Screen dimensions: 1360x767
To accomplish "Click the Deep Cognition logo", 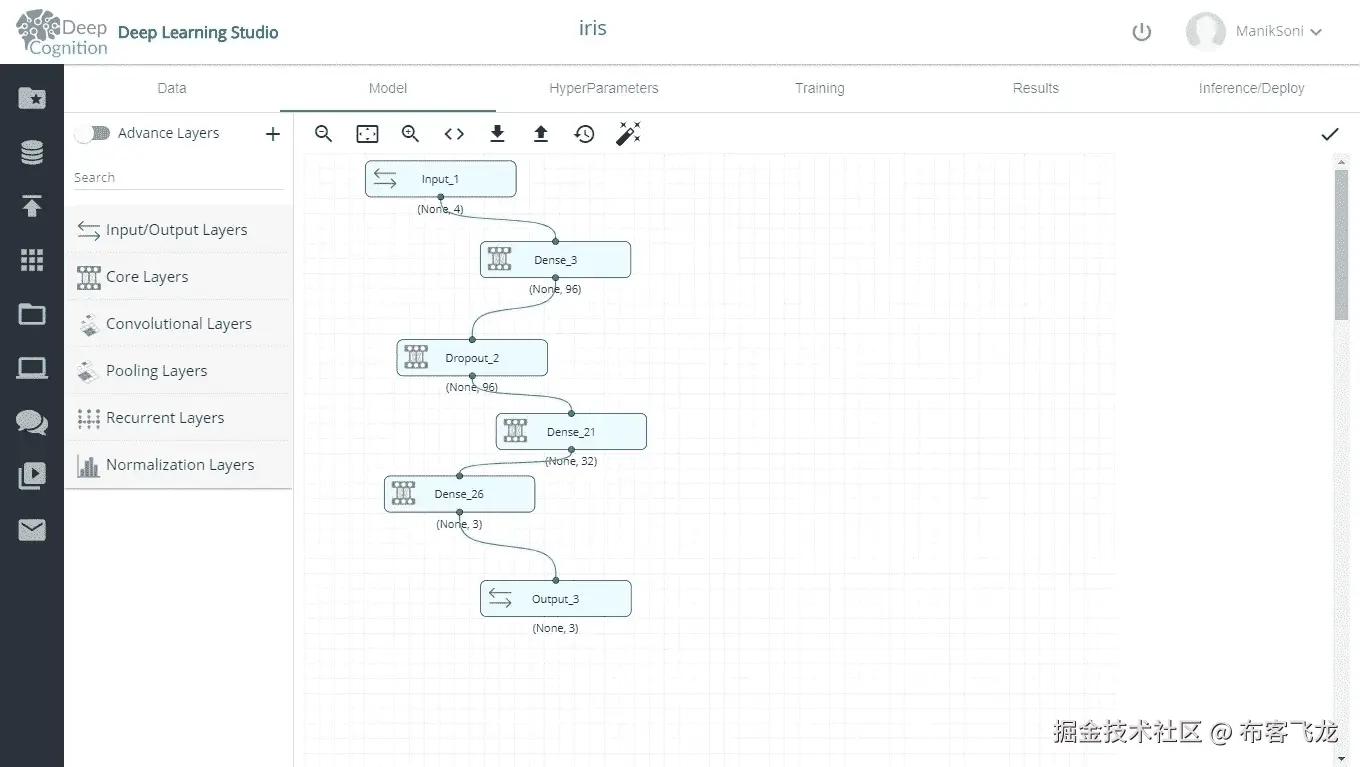I will click(x=62, y=33).
